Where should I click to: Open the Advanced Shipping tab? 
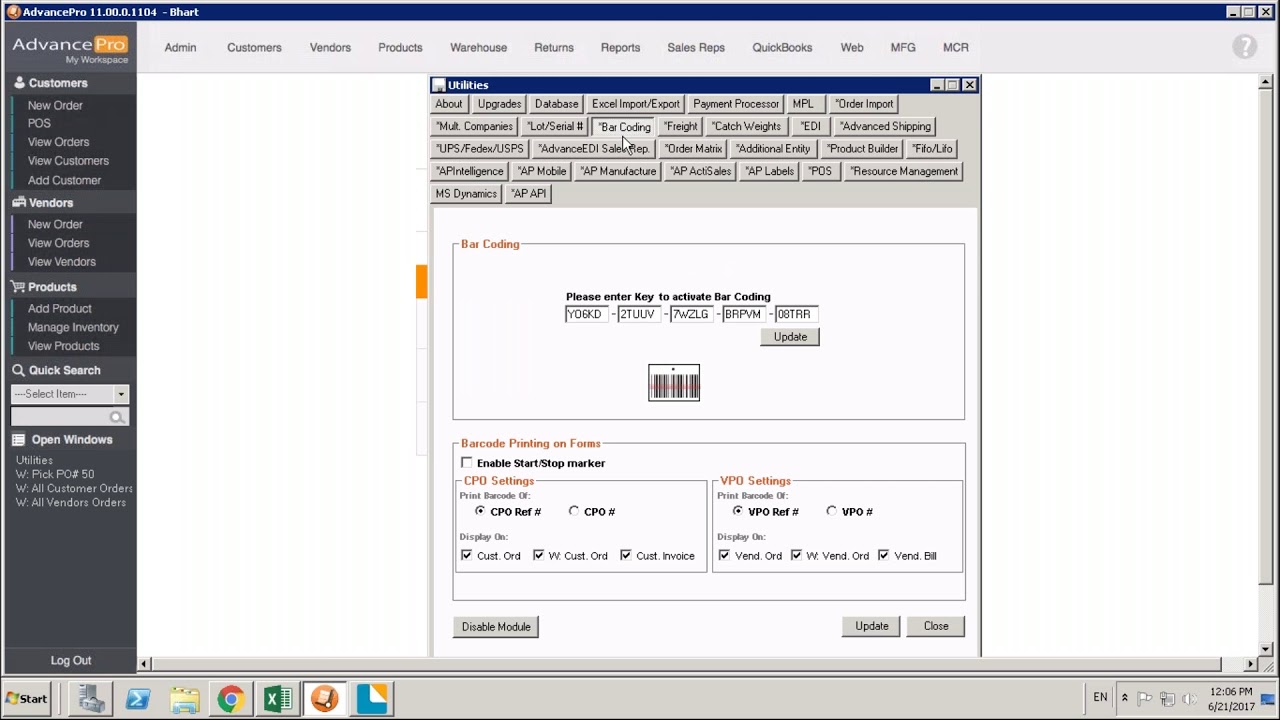885,126
